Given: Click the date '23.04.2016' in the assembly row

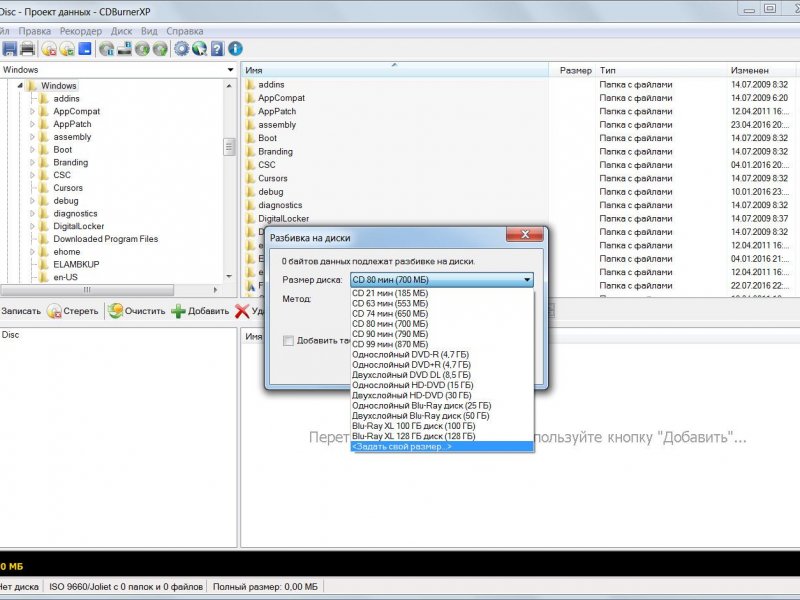Looking at the screenshot, I should (x=759, y=124).
